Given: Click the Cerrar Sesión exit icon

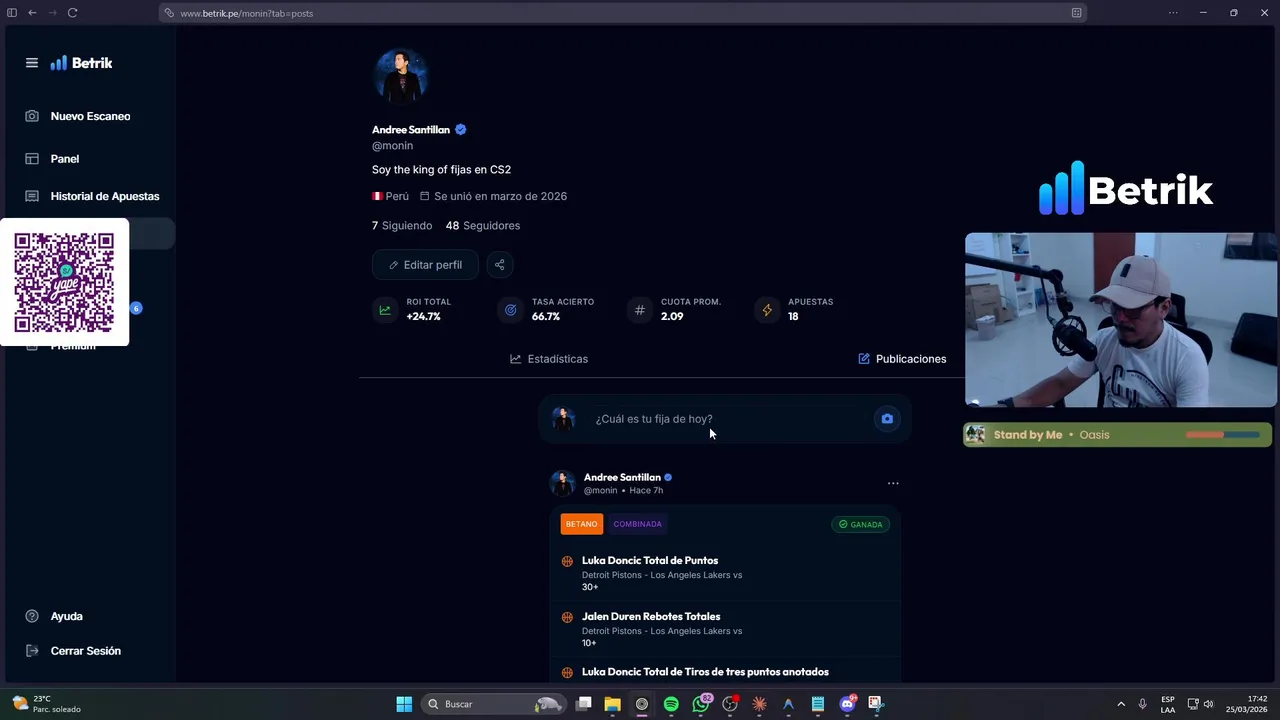Looking at the screenshot, I should [32, 651].
